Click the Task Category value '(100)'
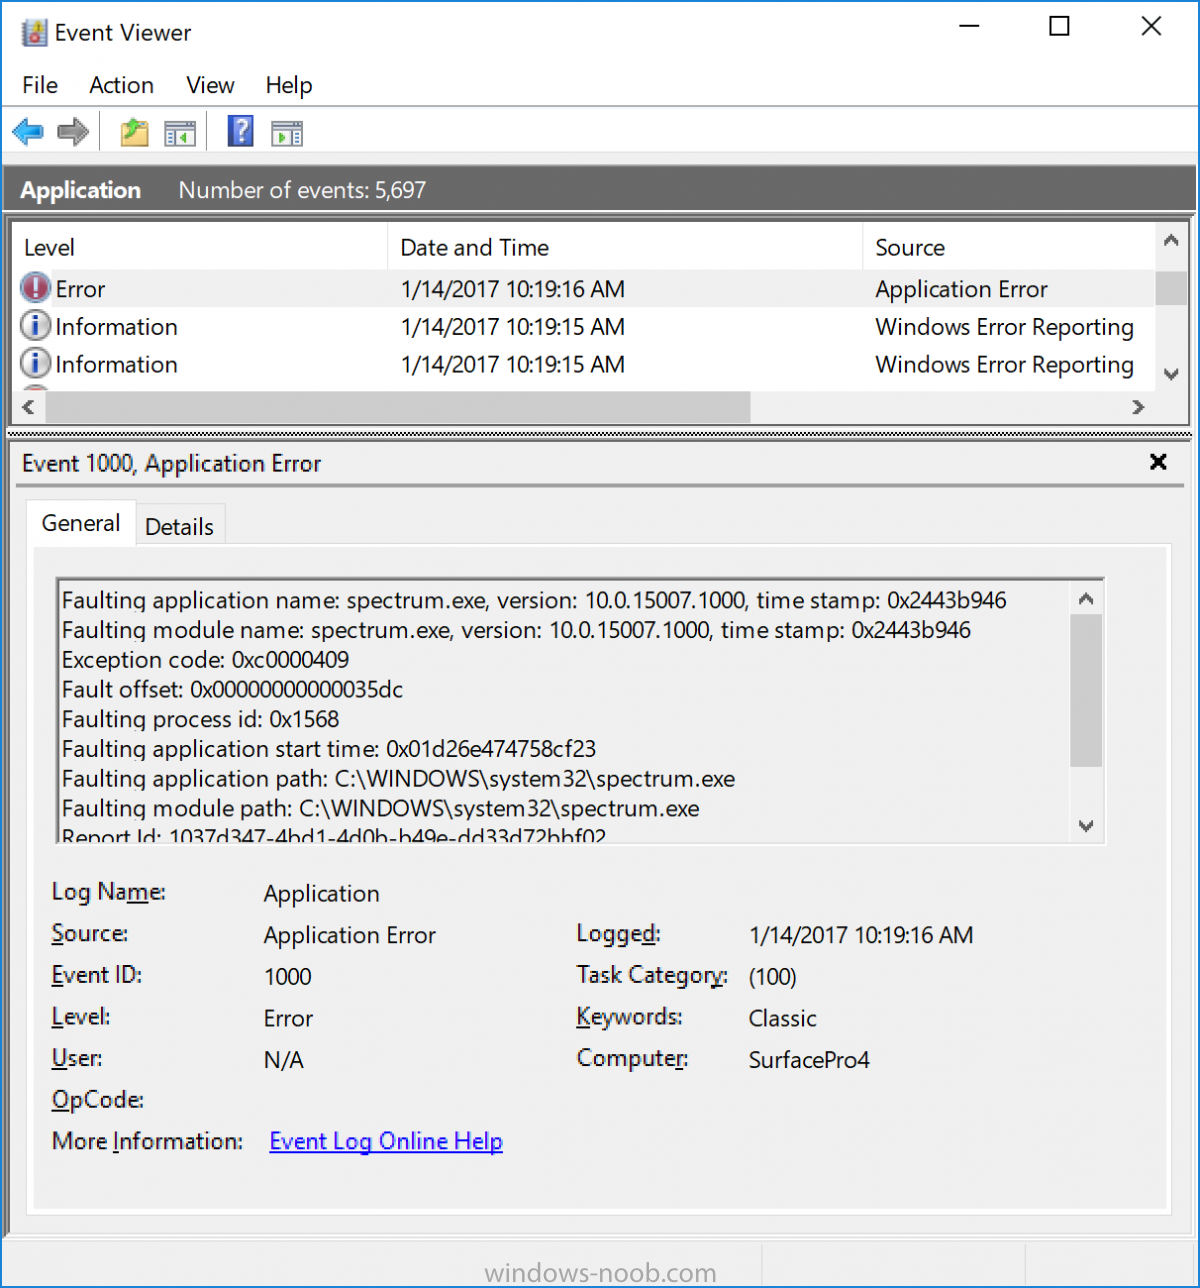The image size is (1200, 1288). point(773,977)
